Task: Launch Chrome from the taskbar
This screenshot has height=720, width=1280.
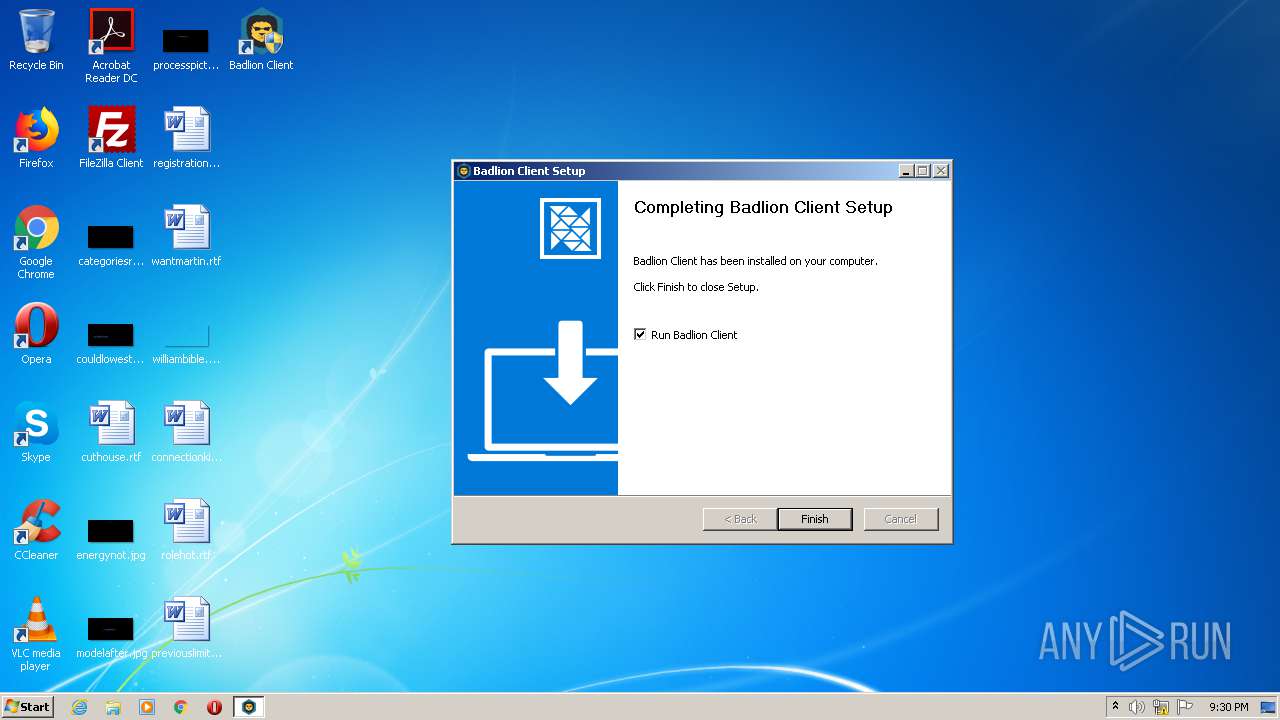Action: click(x=181, y=707)
